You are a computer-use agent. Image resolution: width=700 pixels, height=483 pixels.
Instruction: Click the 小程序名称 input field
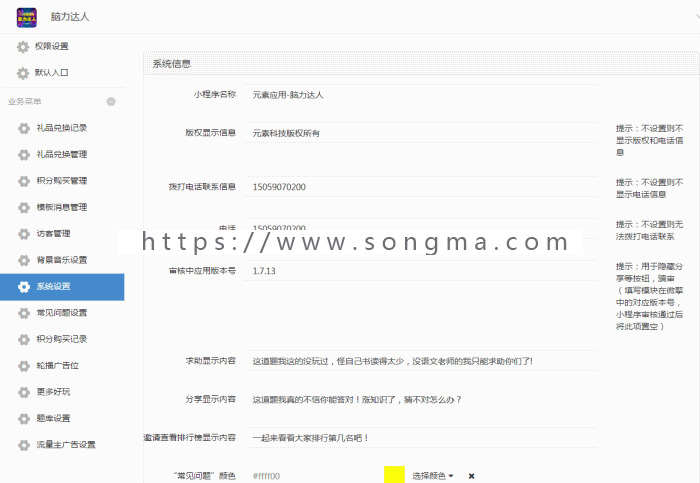pyautogui.click(x=421, y=95)
